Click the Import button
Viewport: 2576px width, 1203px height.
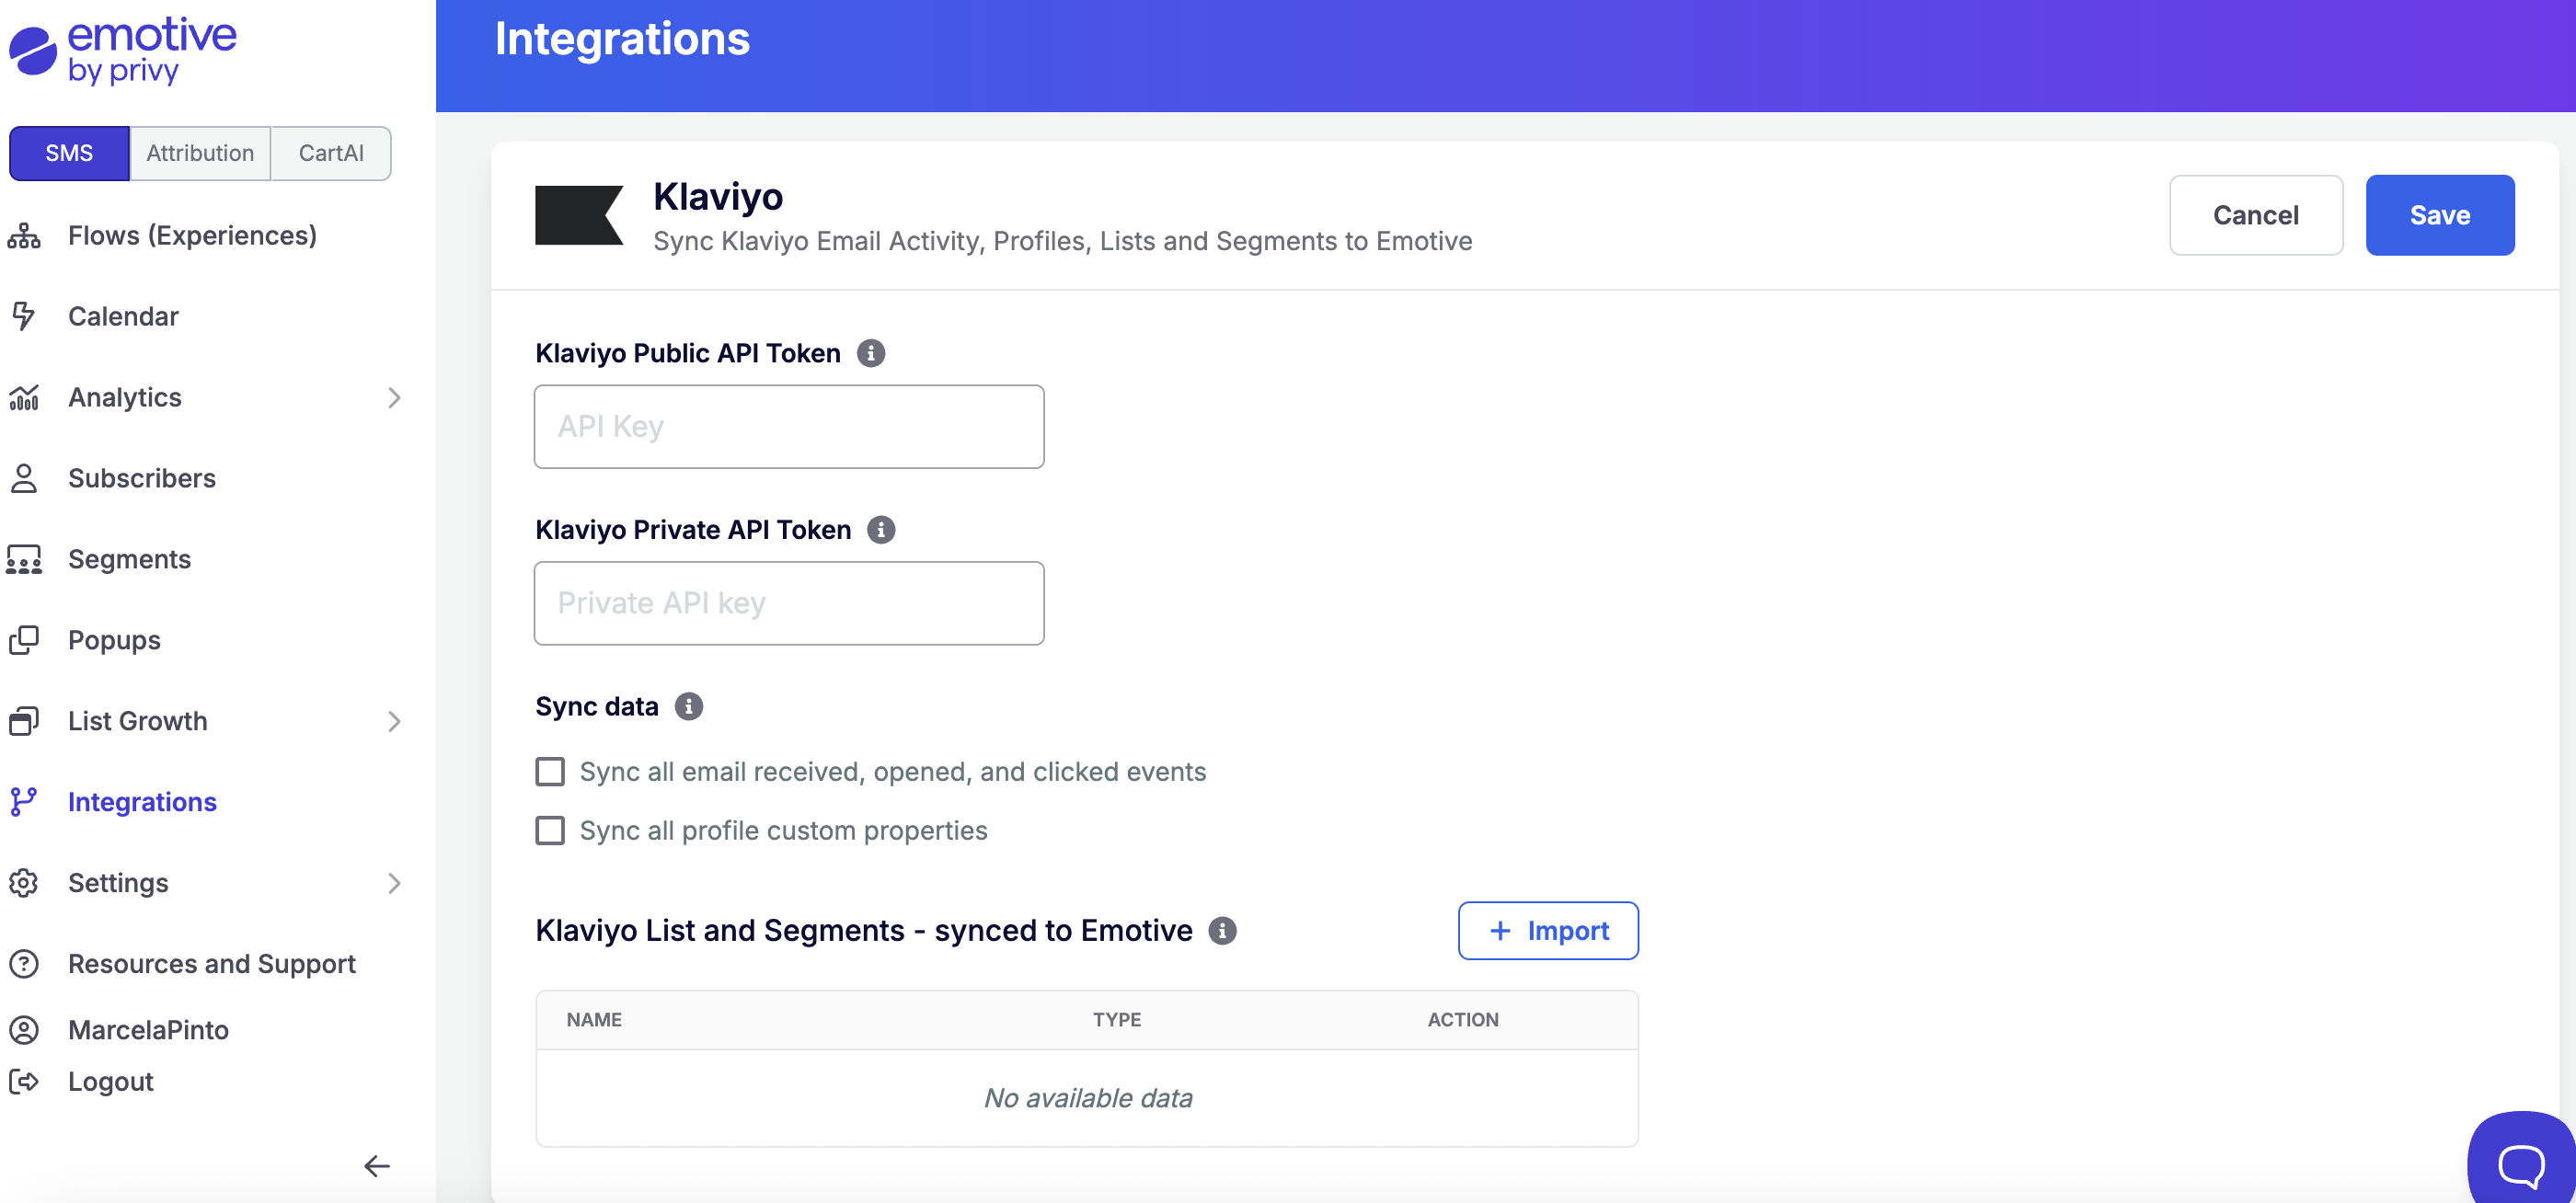click(x=1547, y=930)
